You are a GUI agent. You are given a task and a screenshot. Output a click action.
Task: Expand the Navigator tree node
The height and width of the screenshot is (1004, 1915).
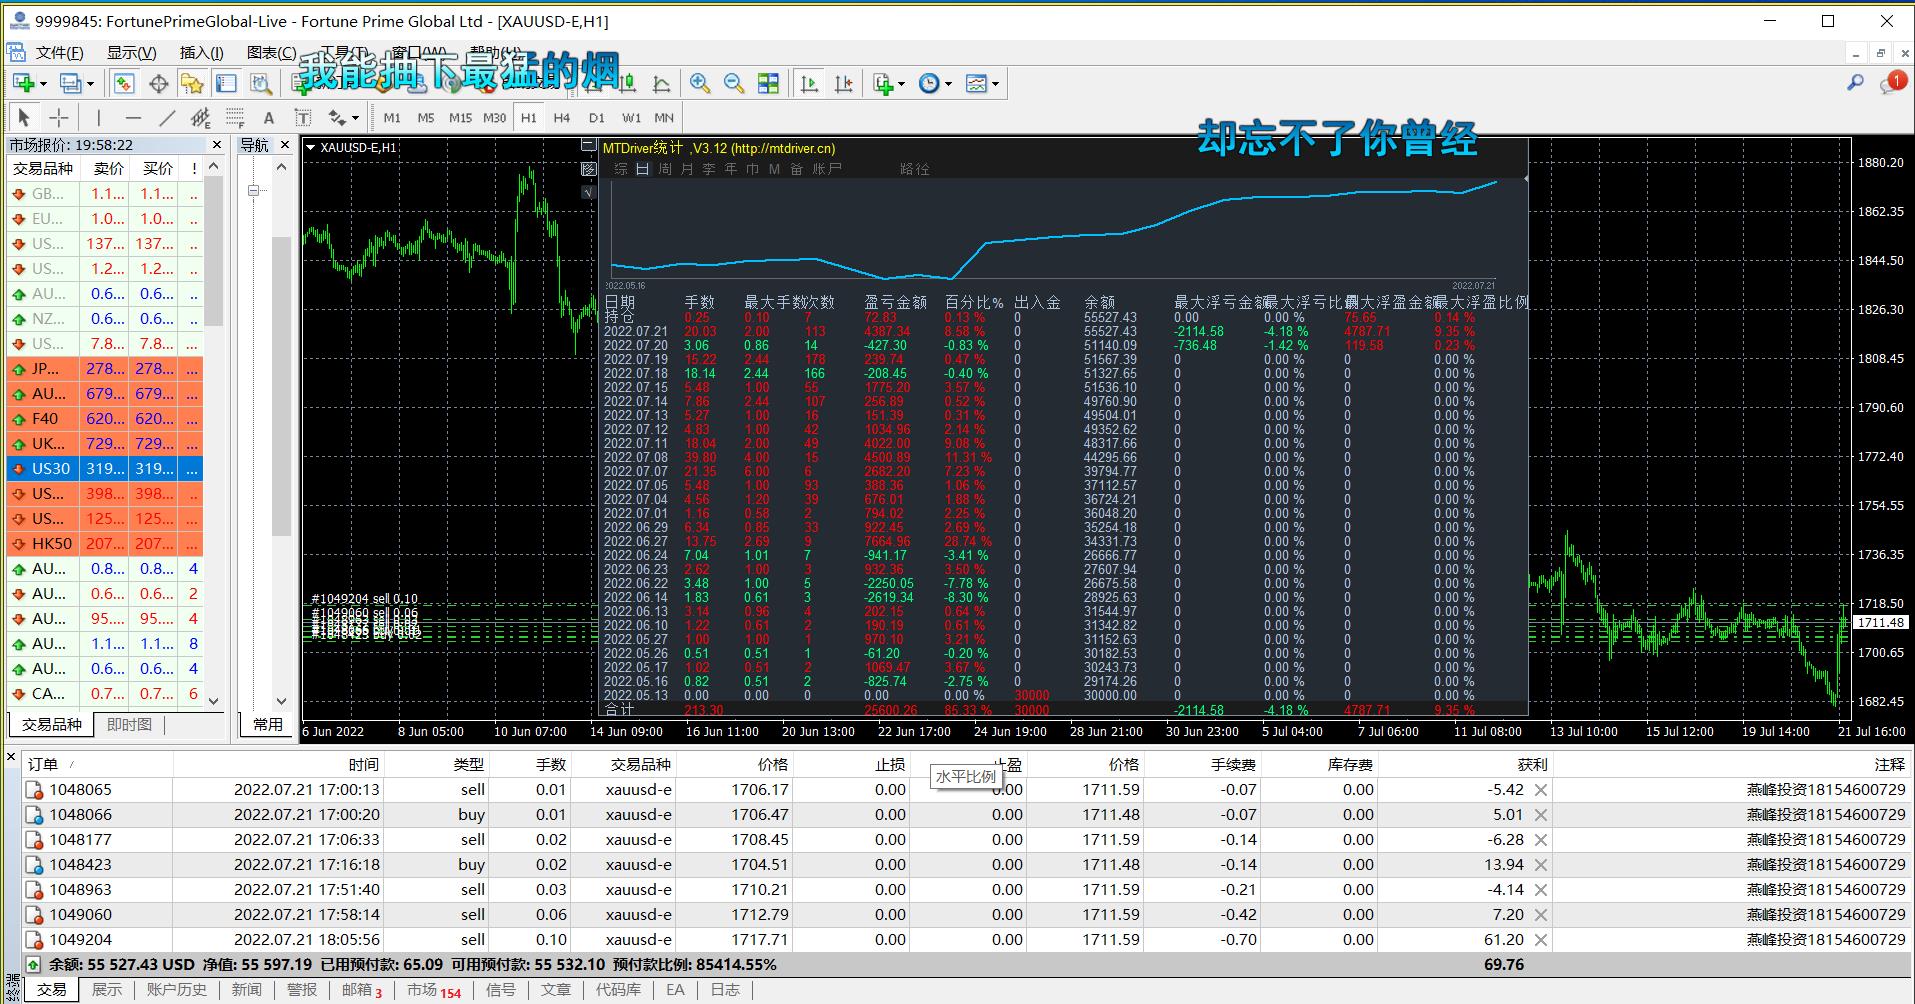pos(254,190)
